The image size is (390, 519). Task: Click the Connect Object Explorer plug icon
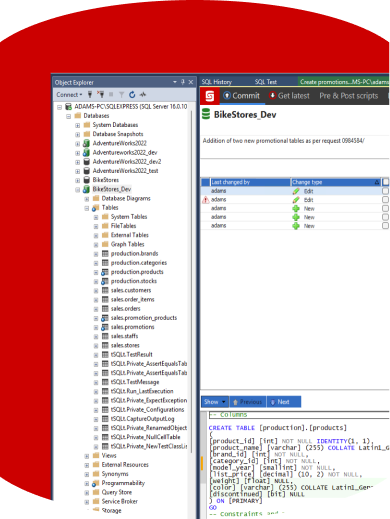tap(90, 95)
